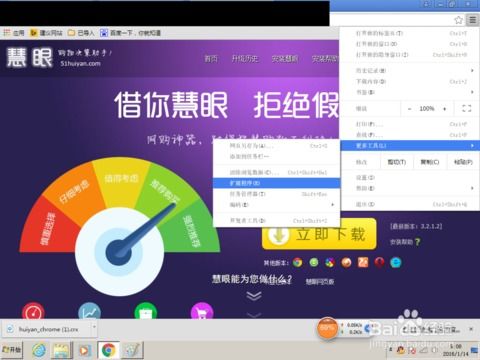
Task: Open the 已导入 bookmarks folder
Action: (x=81, y=33)
